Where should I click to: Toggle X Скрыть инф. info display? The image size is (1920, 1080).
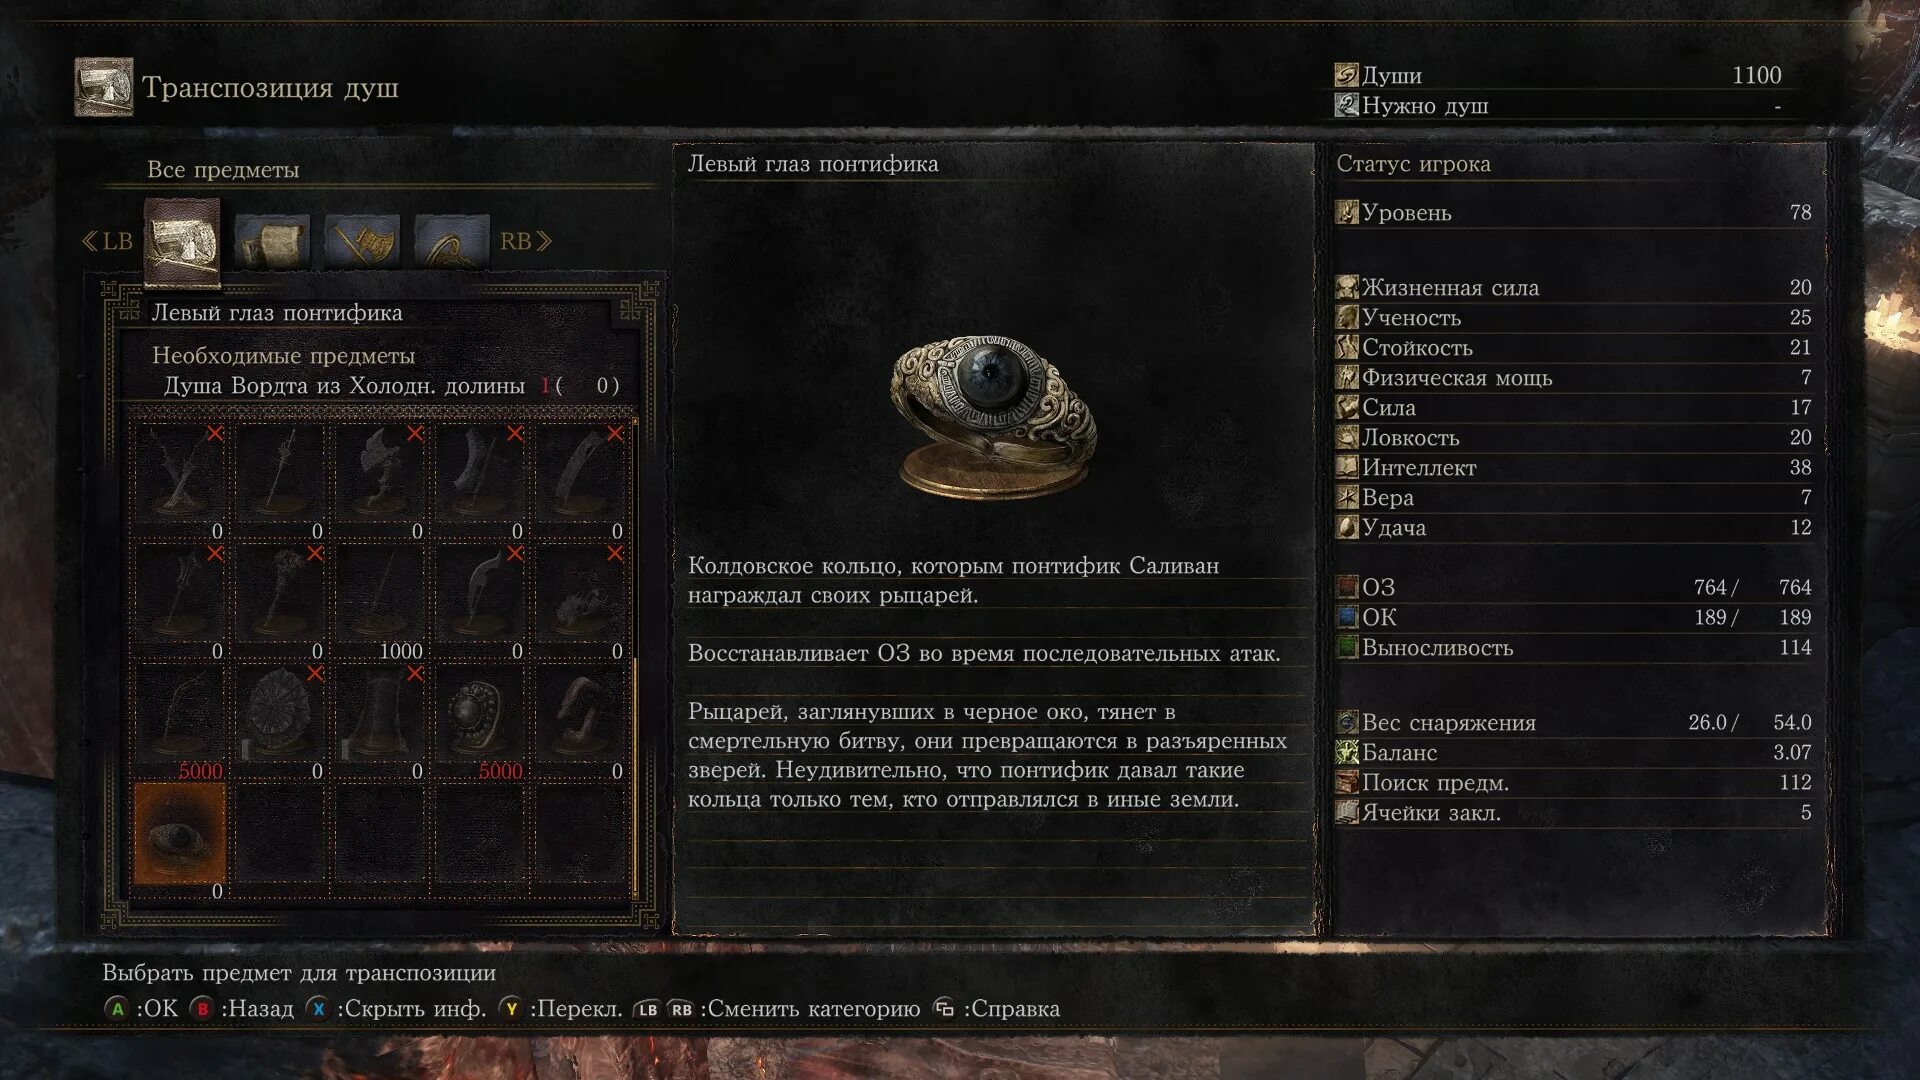pyautogui.click(x=396, y=1009)
